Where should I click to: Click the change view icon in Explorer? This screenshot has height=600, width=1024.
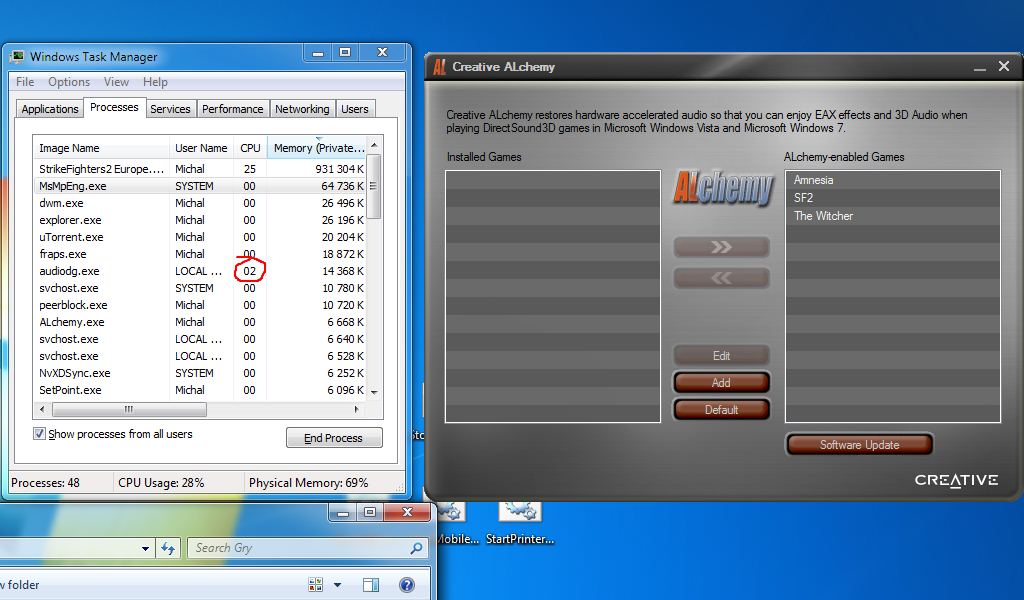coord(315,585)
